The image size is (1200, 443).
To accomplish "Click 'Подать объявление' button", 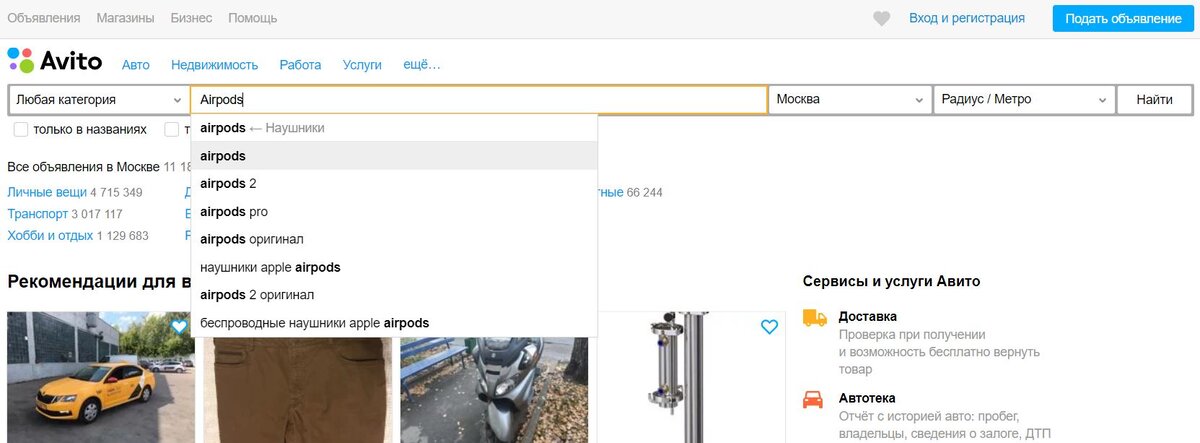I will click(x=1123, y=18).
